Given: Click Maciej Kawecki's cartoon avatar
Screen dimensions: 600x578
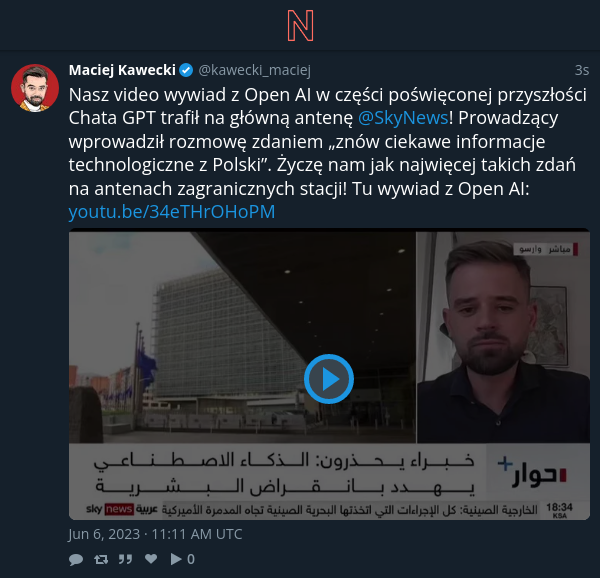Looking at the screenshot, I should [x=35, y=88].
